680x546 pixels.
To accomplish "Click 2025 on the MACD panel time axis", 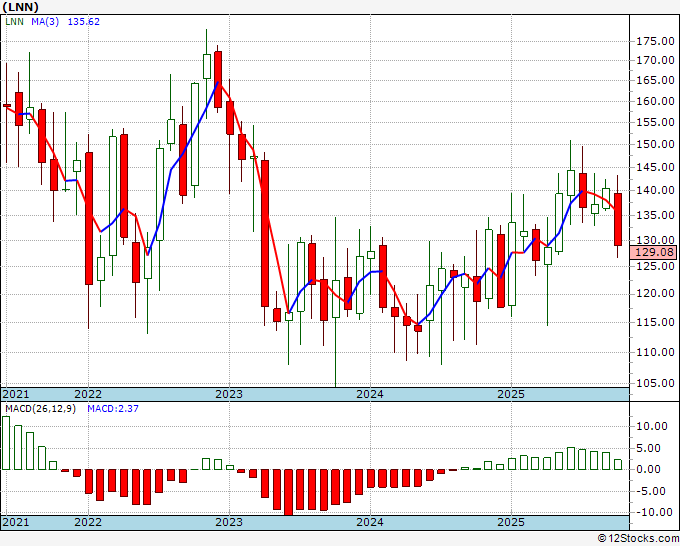I will tap(511, 522).
